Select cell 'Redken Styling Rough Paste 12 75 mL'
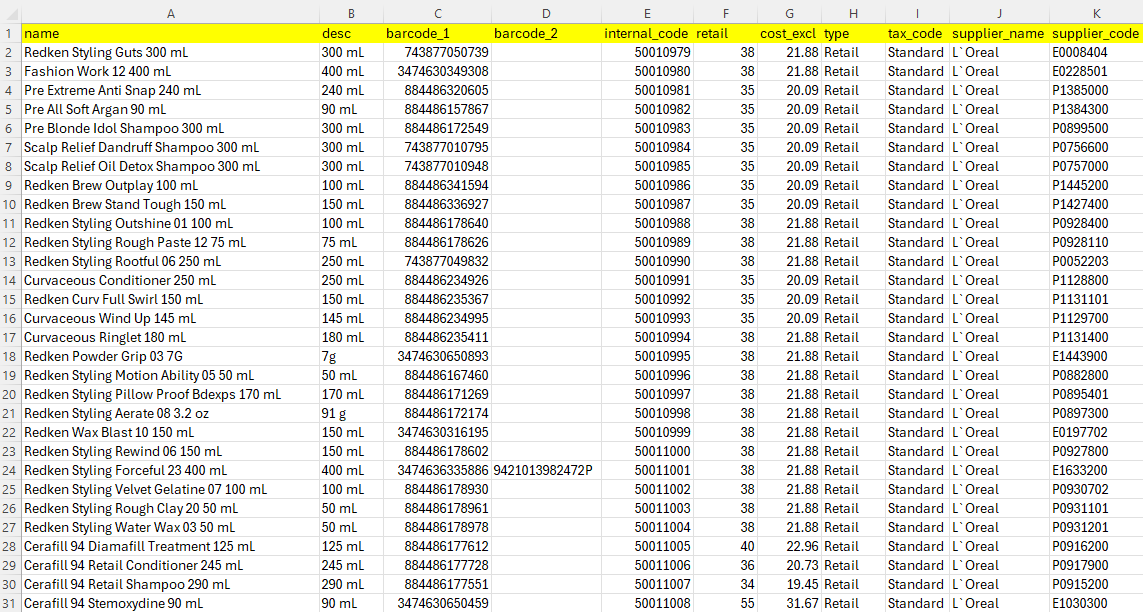 (x=171, y=242)
